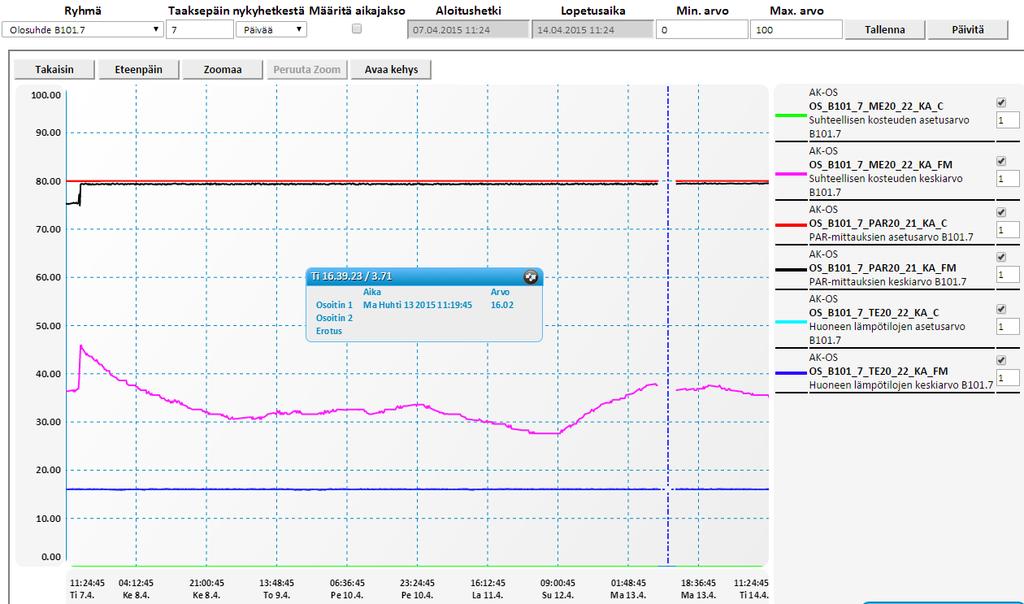Click the OS_B101_7_ME20_22_KA_FM legend label
Screen dimensions: 1024x604
click(x=880, y=165)
